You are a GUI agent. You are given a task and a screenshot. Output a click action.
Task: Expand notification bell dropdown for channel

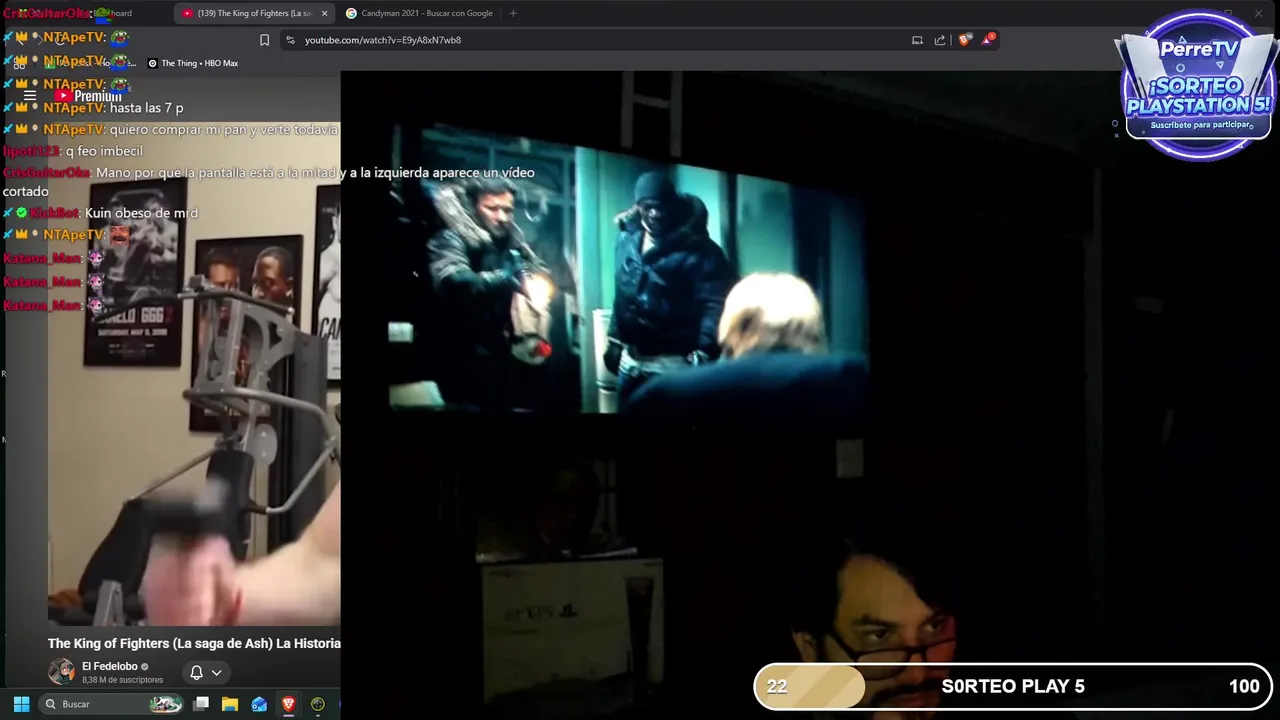[206, 672]
